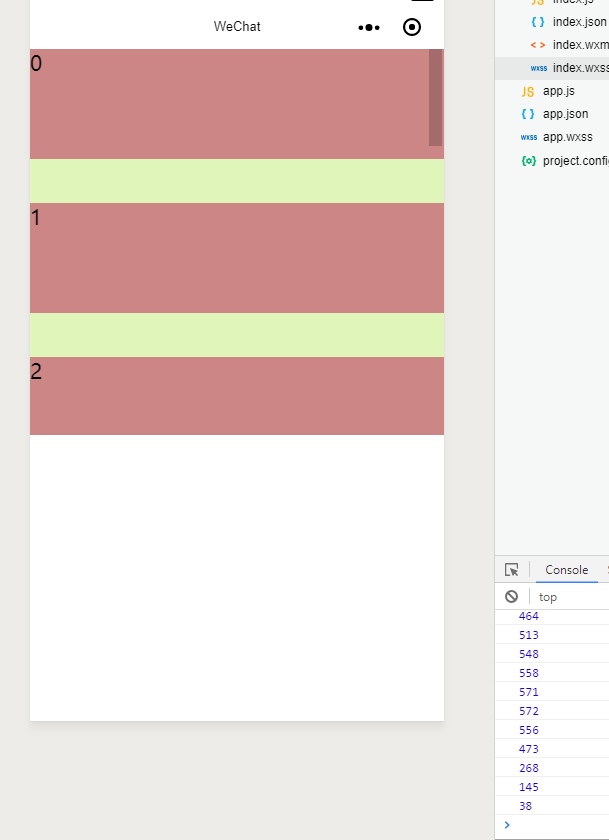This screenshot has height=840, width=609.
Task: Click the app.json braces icon
Action: (x=528, y=114)
